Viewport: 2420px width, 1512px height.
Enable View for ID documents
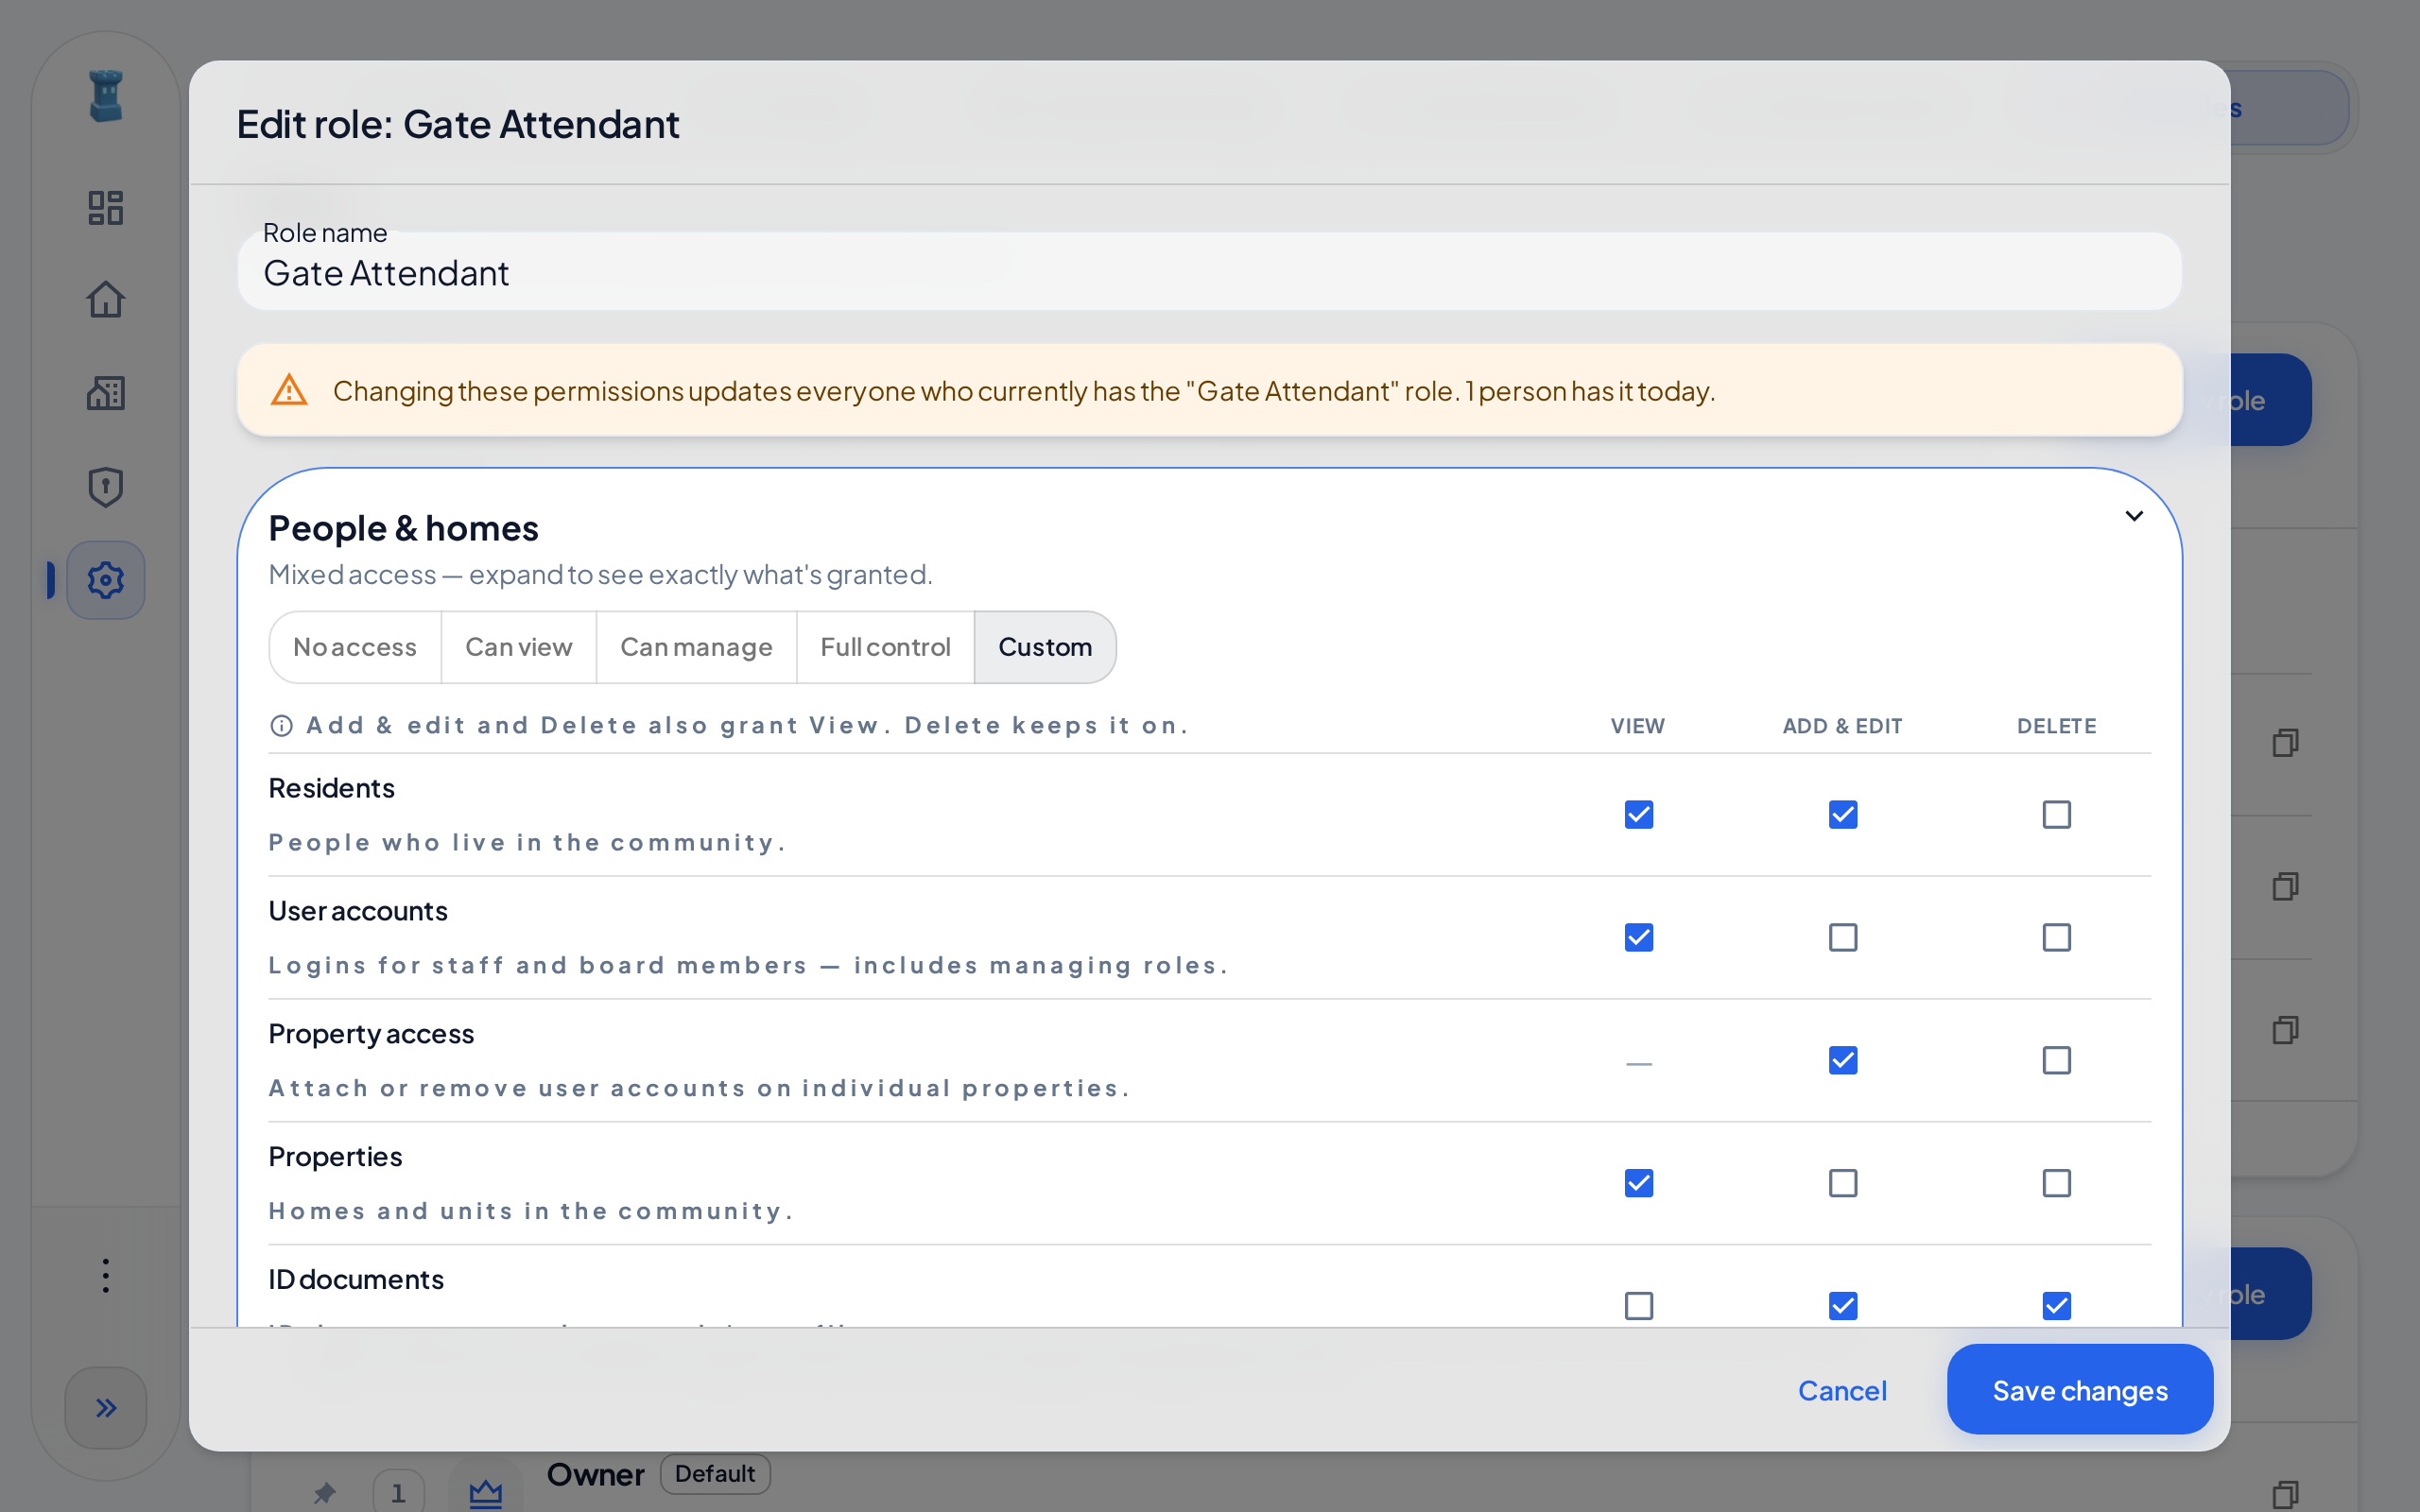[x=1639, y=1307]
